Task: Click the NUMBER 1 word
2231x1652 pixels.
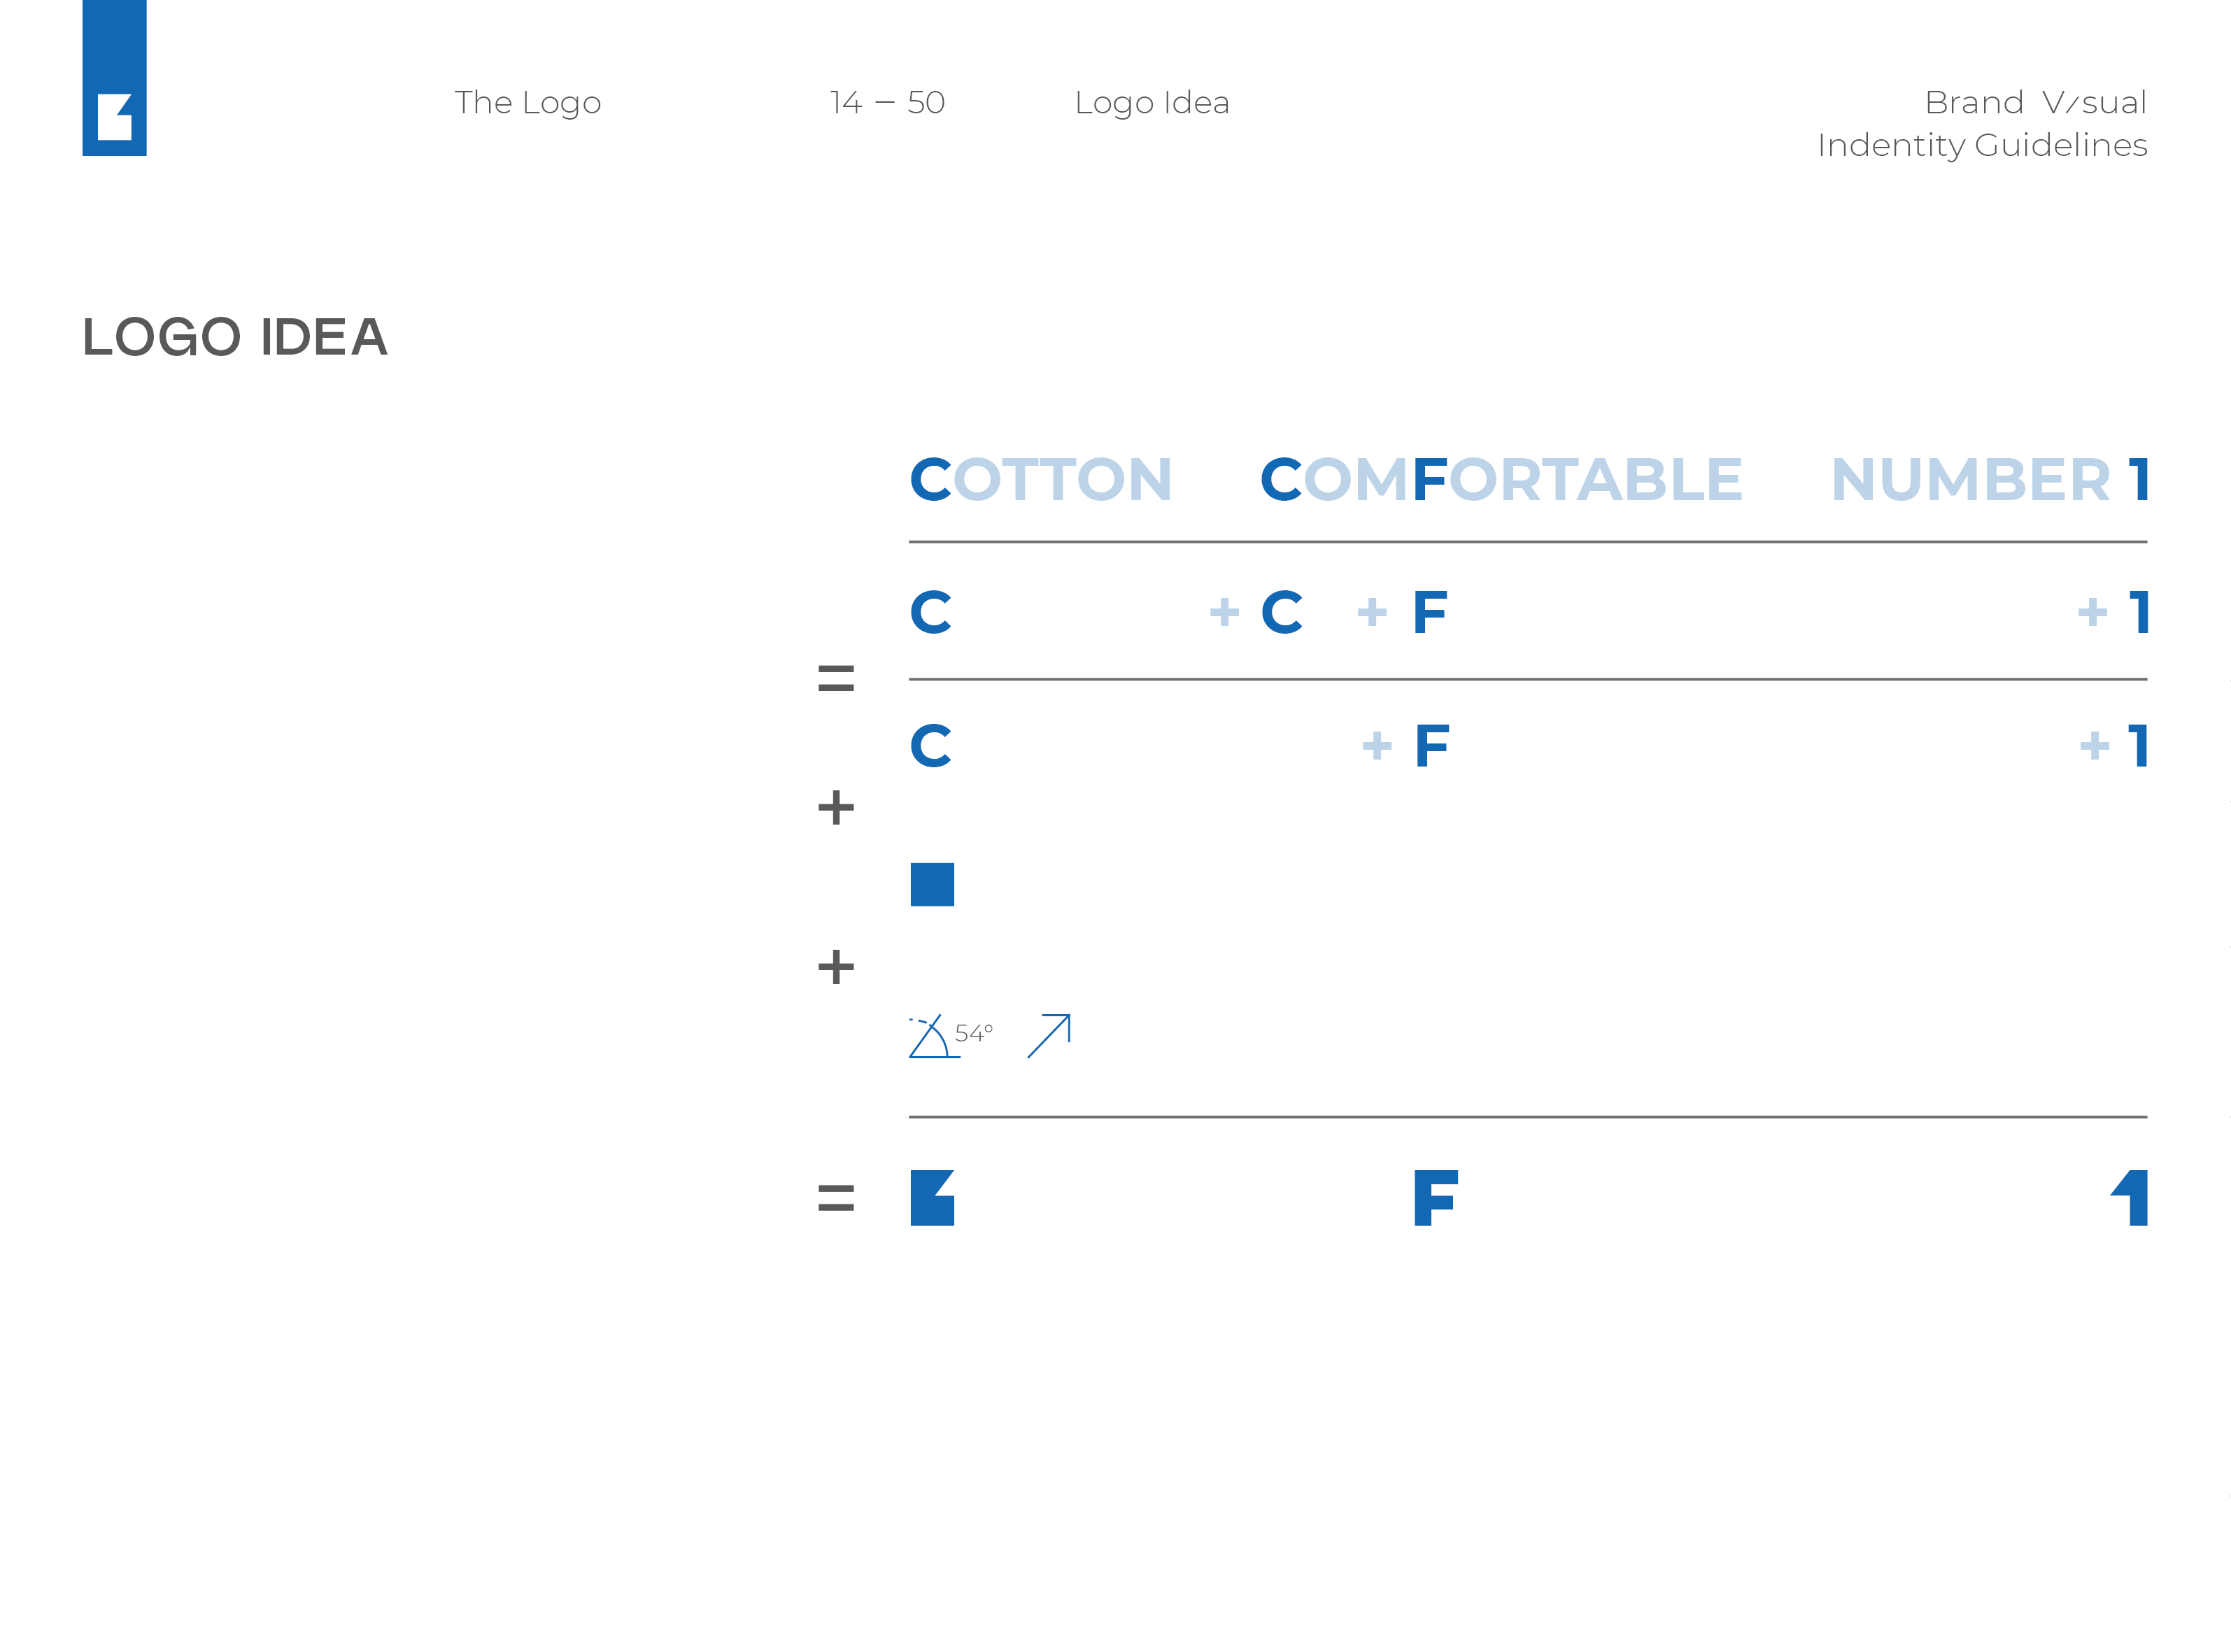Action: 1989,479
